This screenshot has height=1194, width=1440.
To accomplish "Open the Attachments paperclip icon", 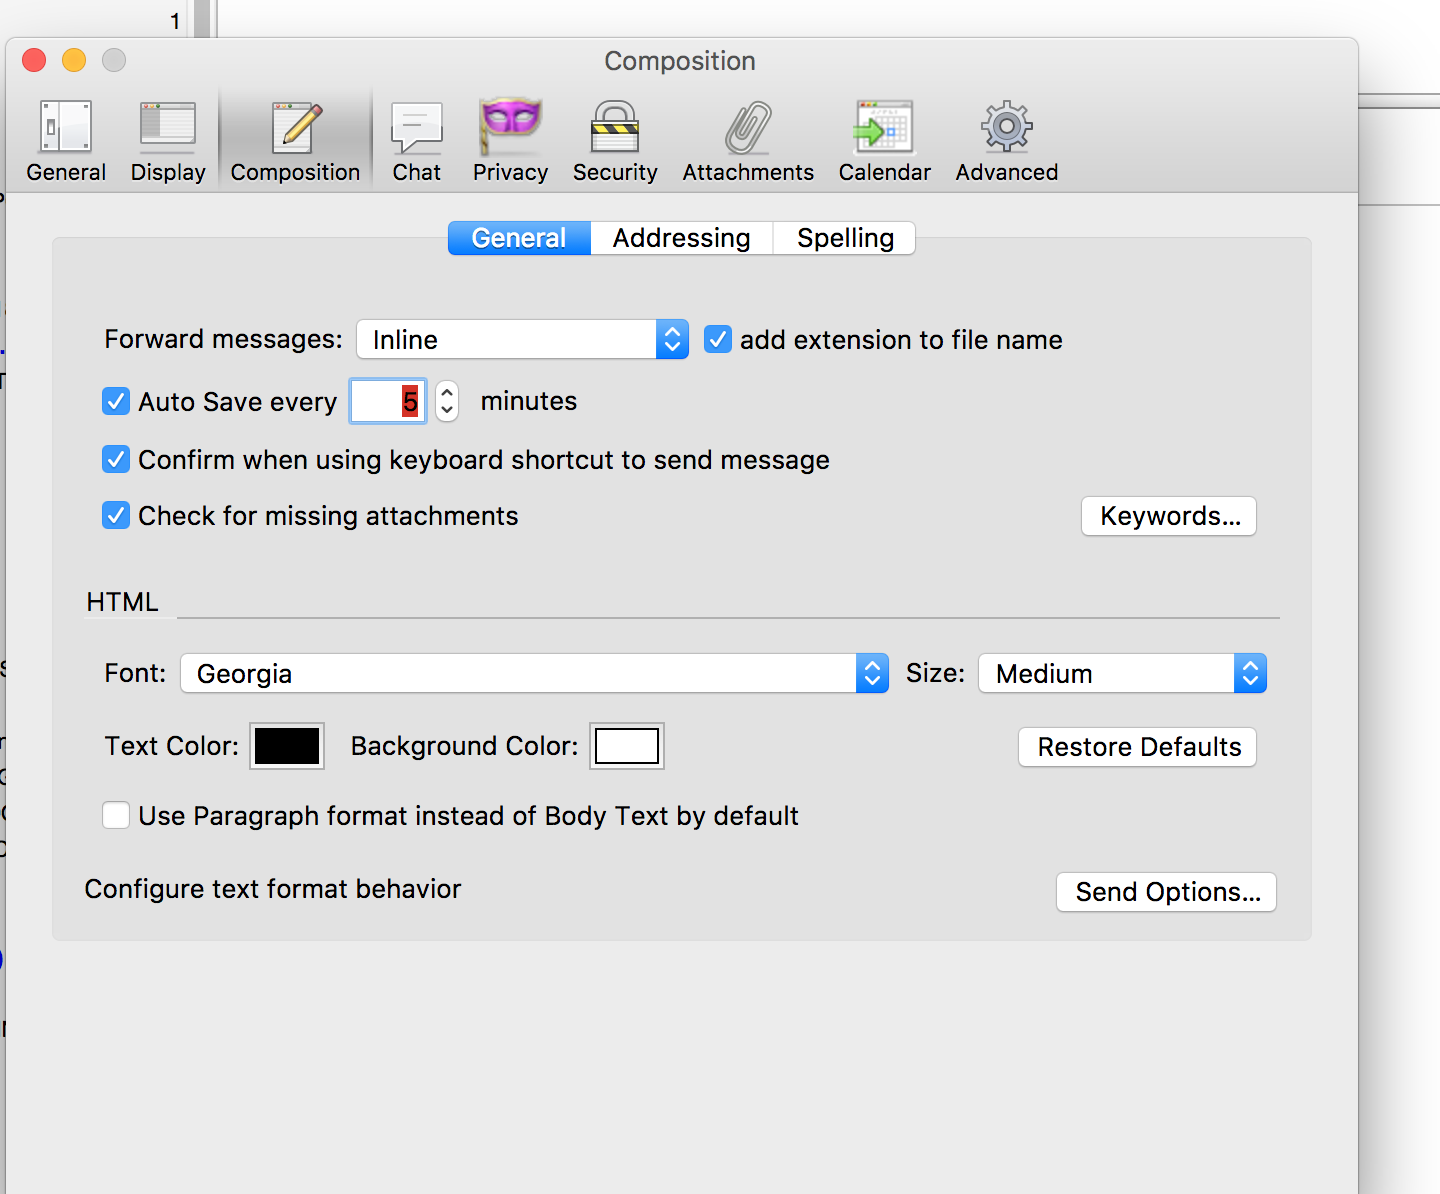I will tap(748, 127).
